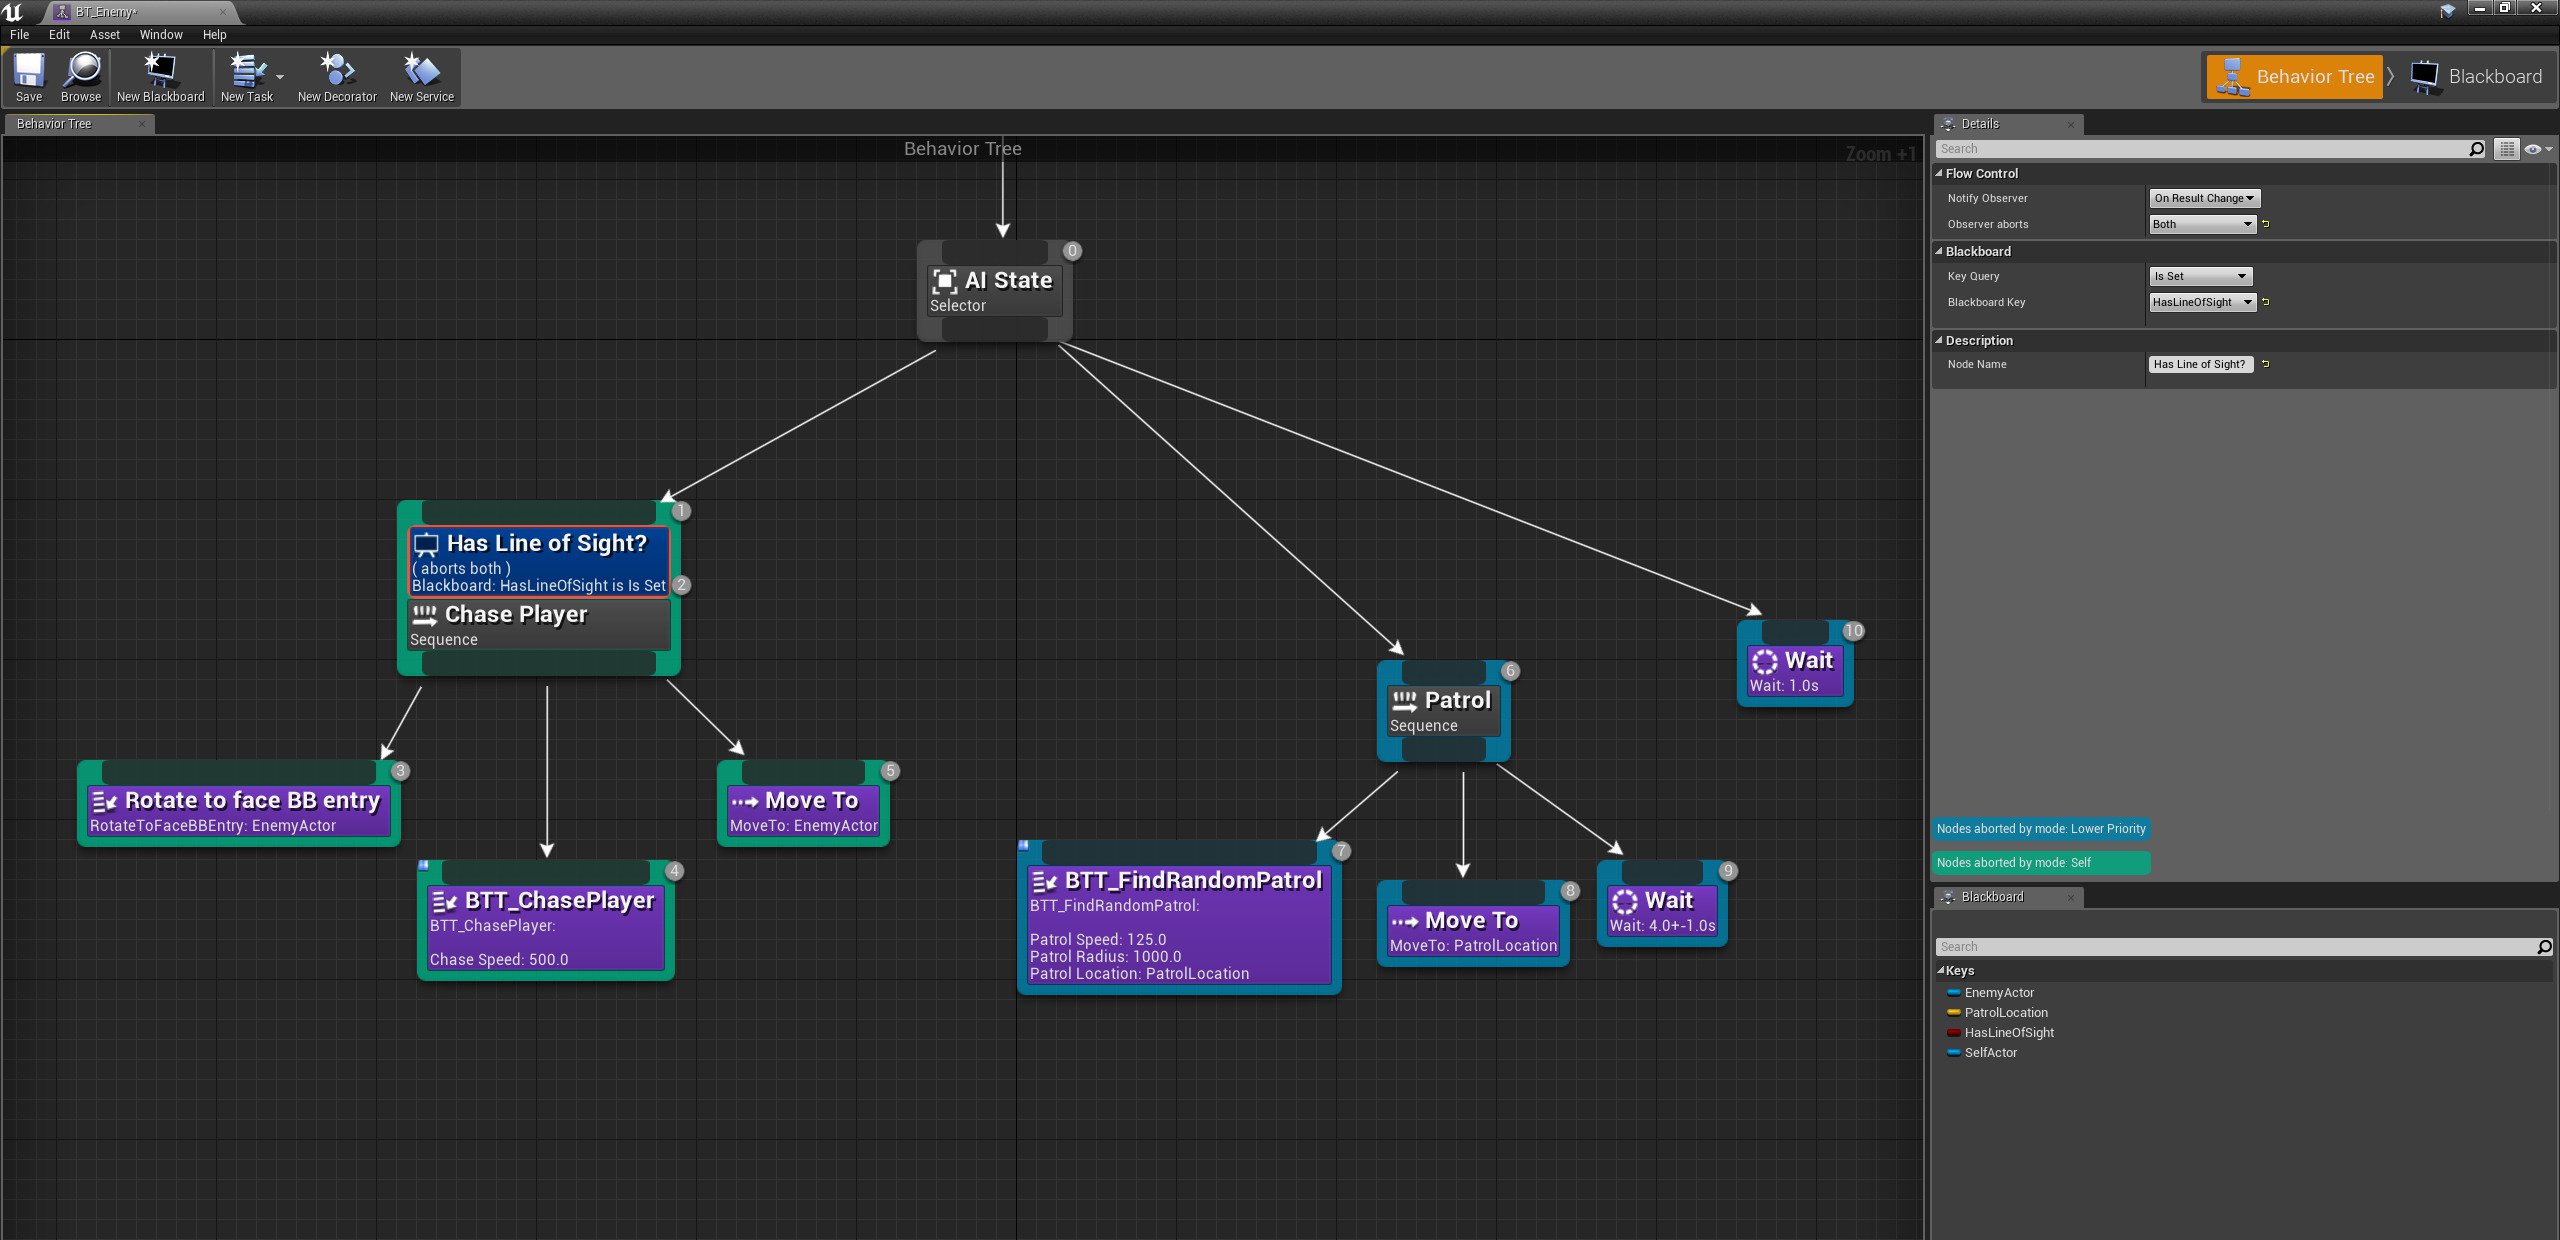
Task: Switch to the Blackboard tab at bottom right
Action: (x=1993, y=897)
